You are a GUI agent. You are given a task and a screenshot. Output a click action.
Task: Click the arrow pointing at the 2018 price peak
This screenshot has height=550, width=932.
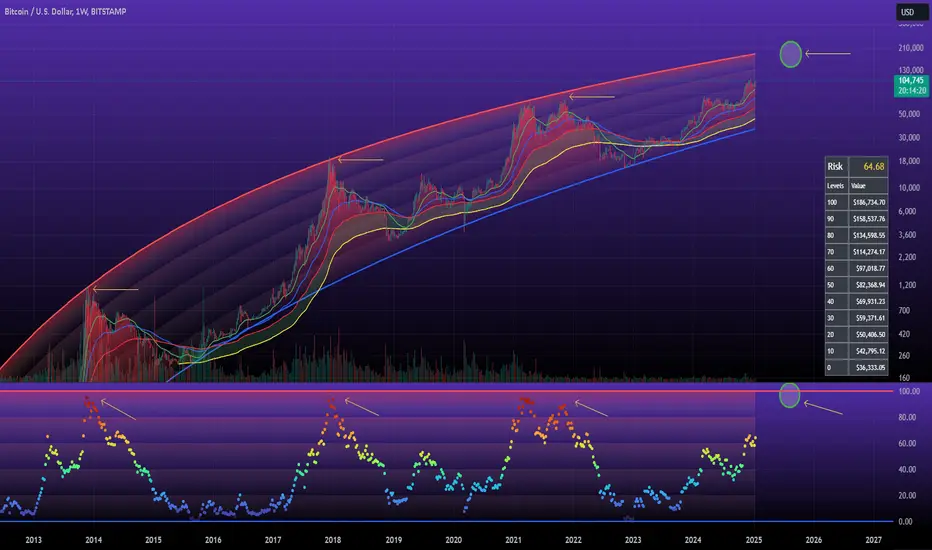pos(361,159)
